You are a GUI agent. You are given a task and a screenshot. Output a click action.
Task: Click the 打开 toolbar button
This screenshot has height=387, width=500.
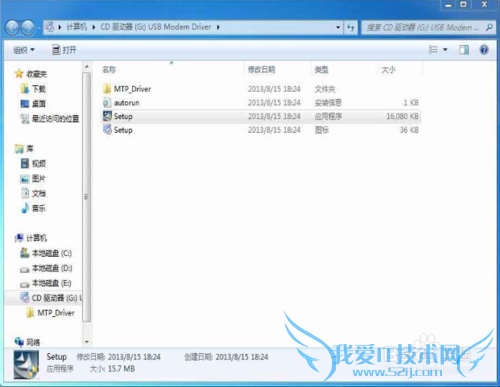64,50
